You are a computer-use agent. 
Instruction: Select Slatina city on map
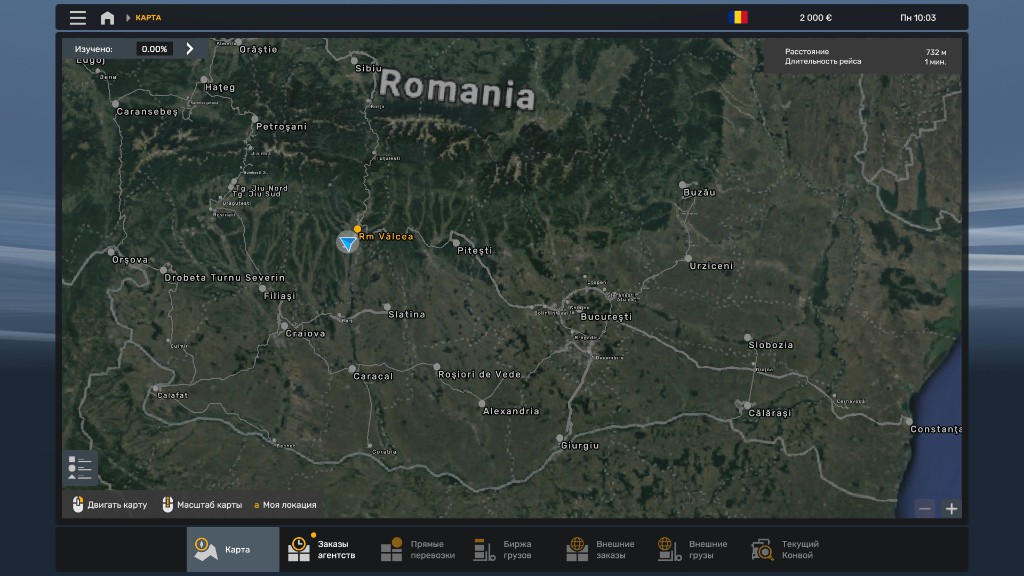coord(407,315)
